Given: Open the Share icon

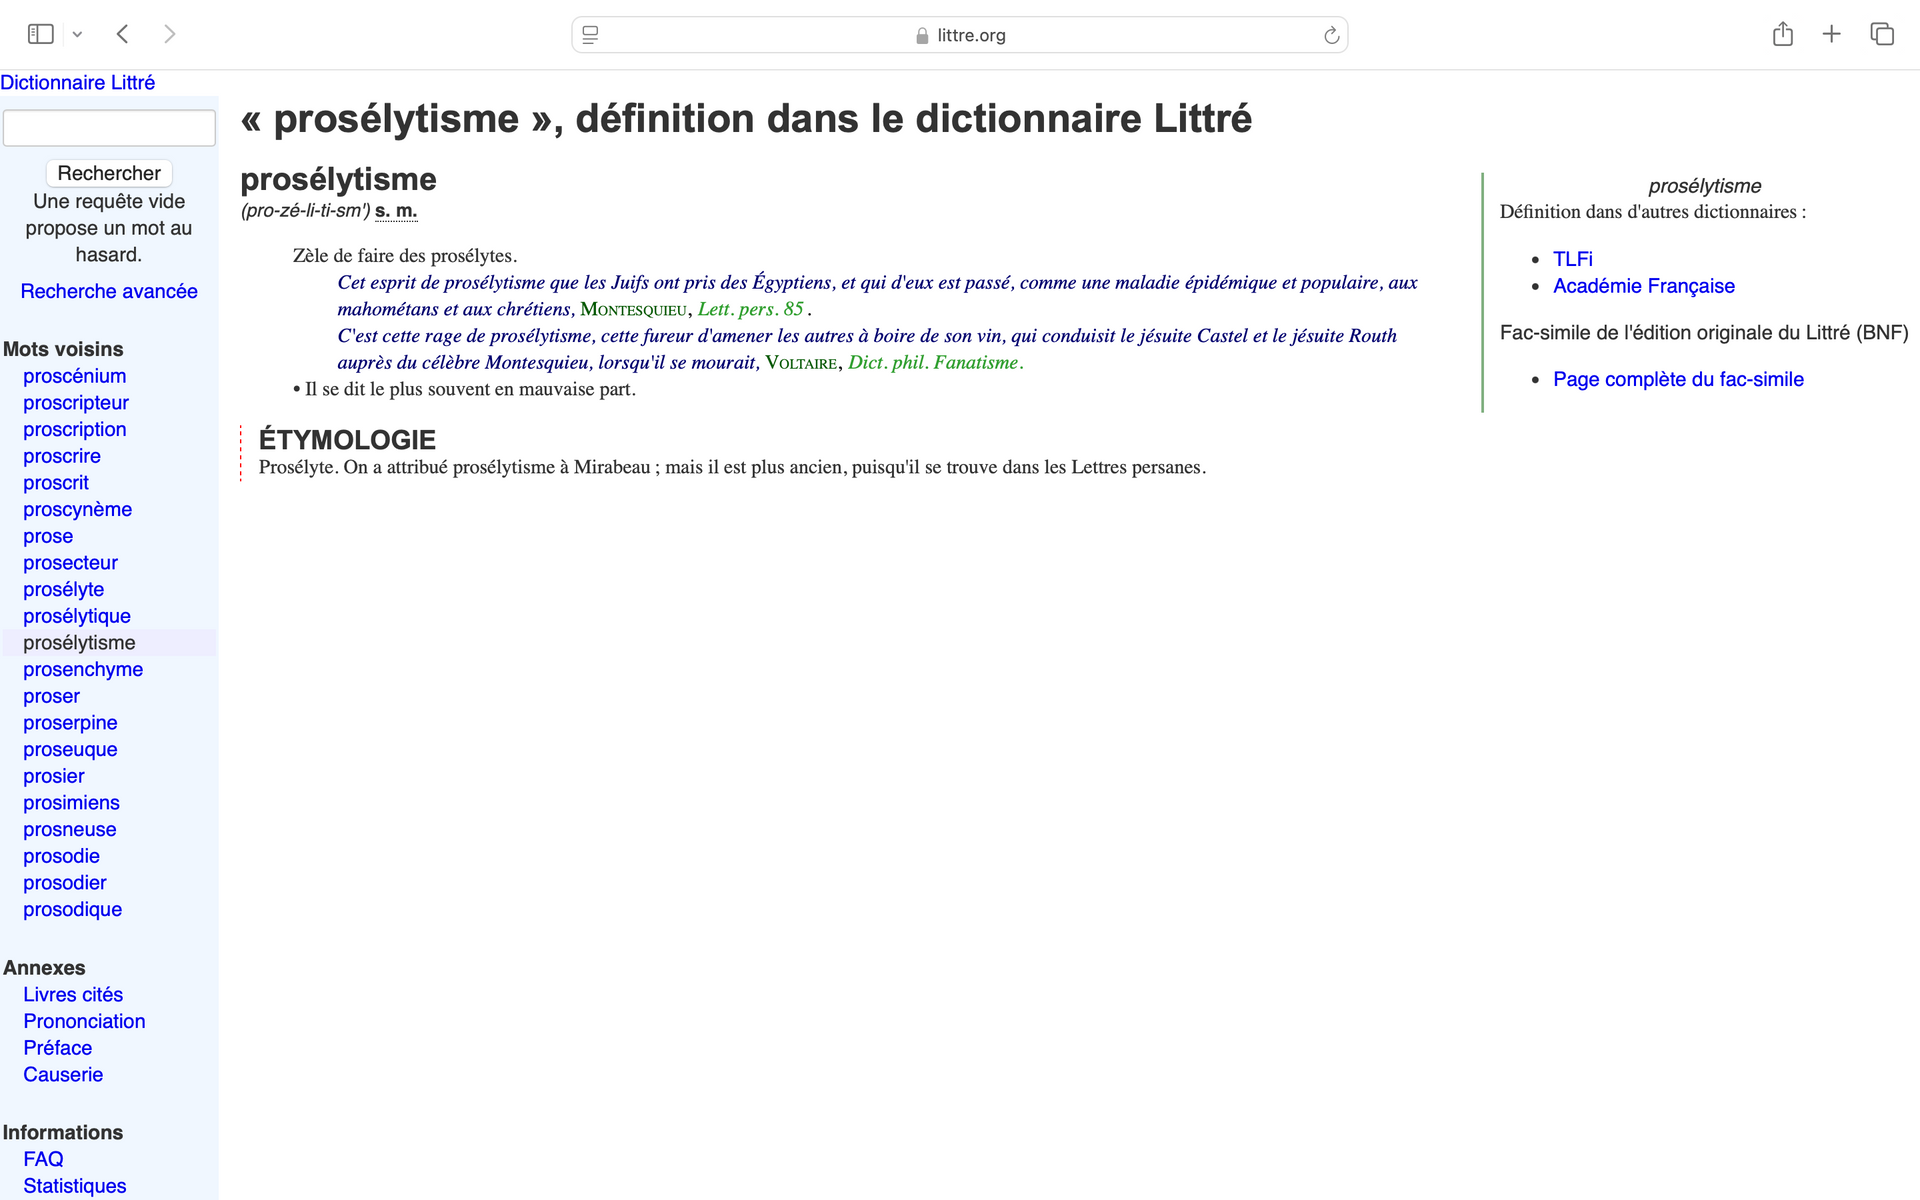Looking at the screenshot, I should tap(1782, 35).
